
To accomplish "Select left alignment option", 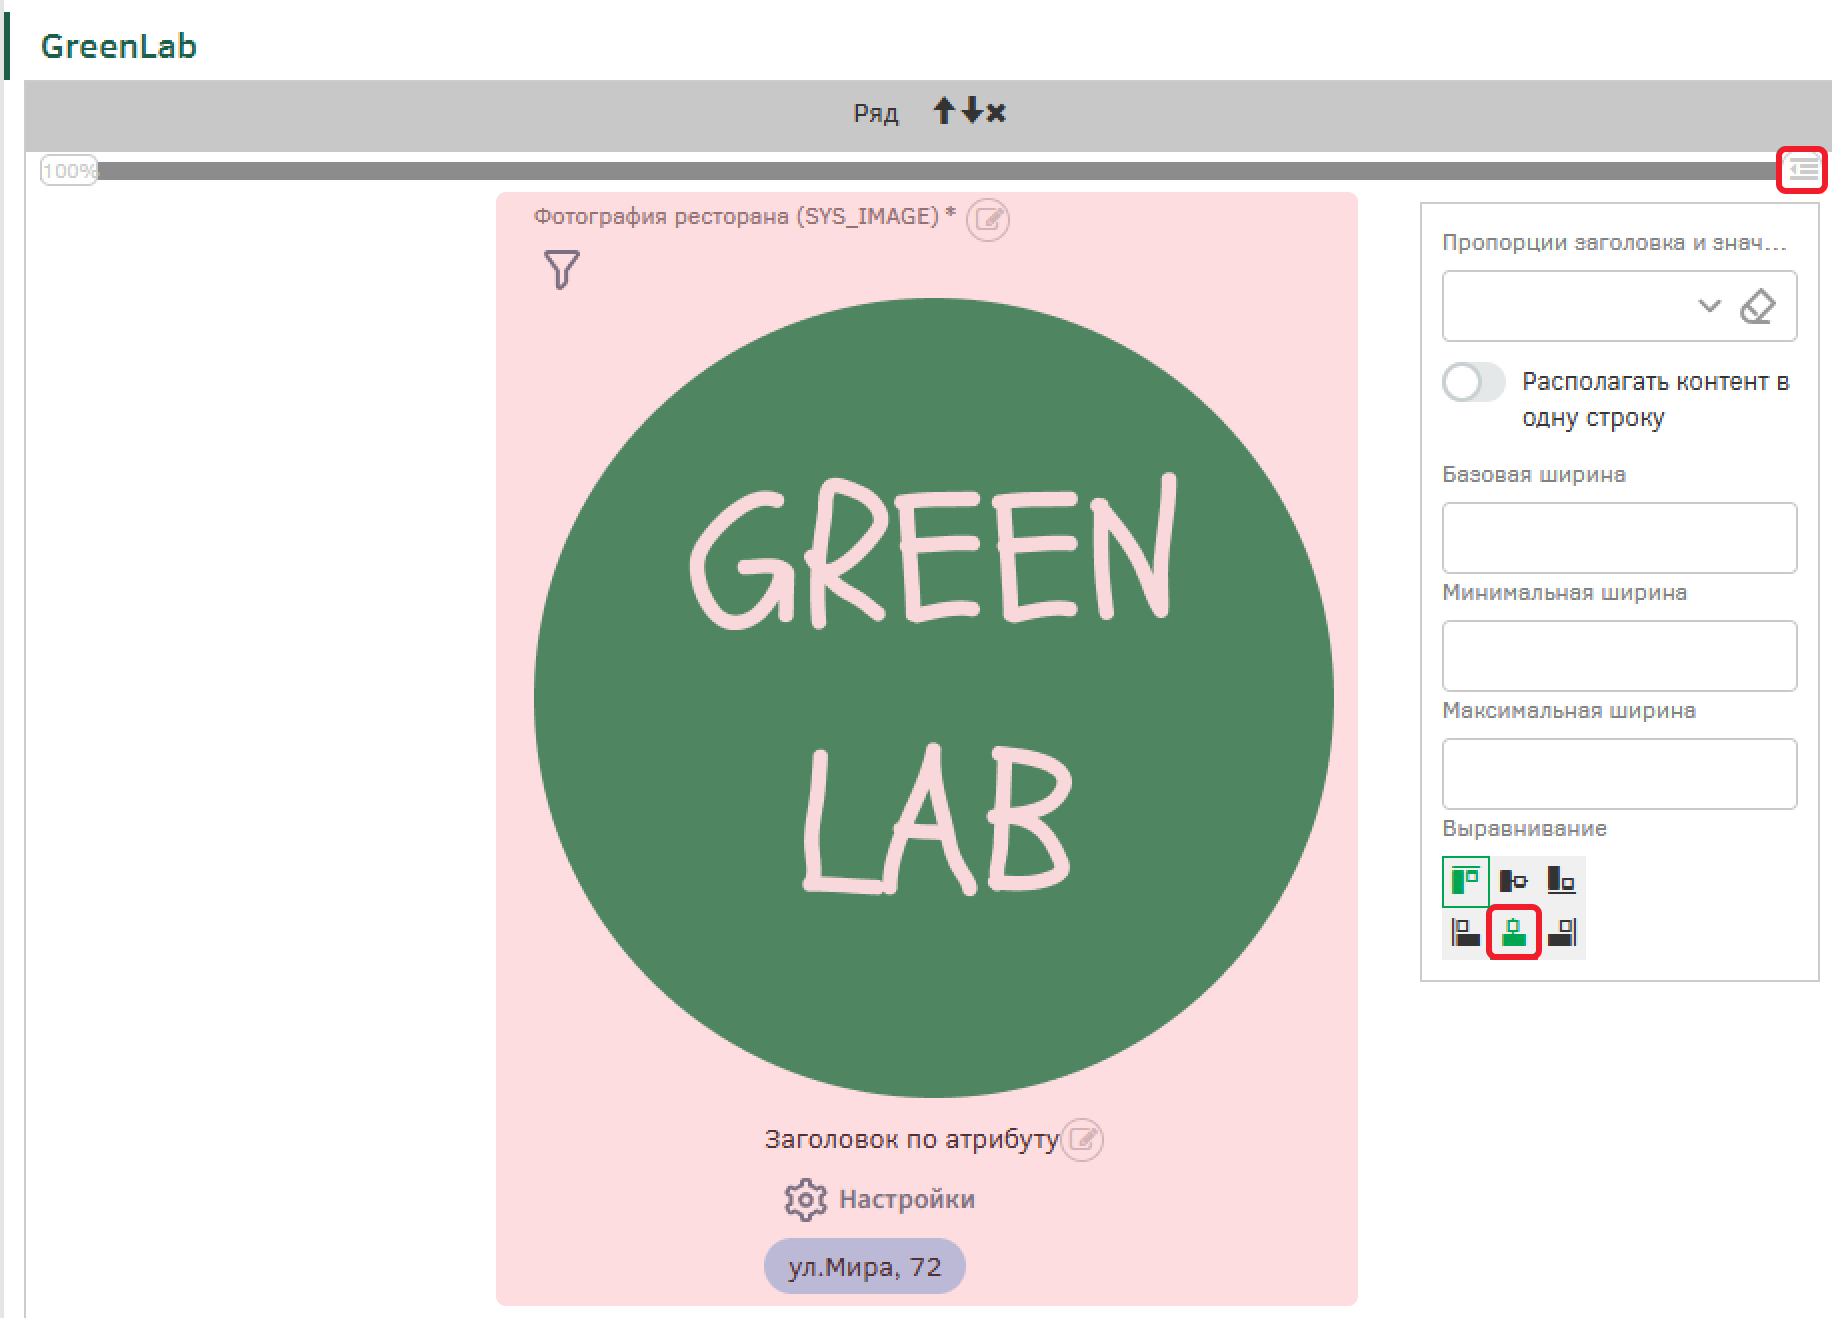I will pyautogui.click(x=1466, y=933).
